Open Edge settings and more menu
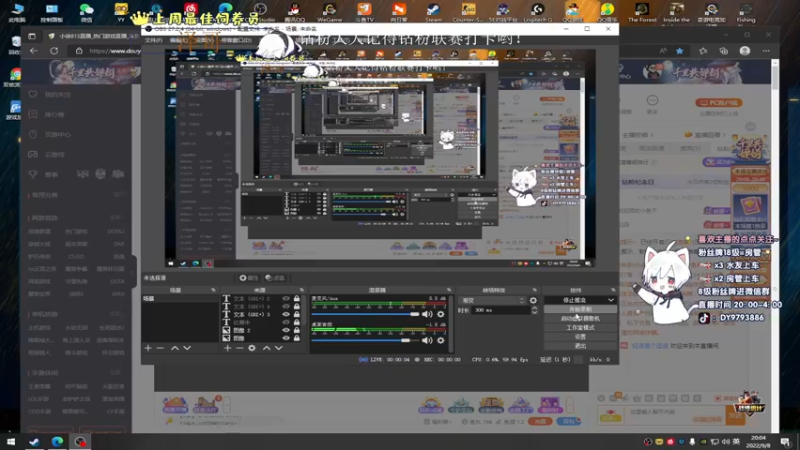This screenshot has width=800, height=450. [766, 51]
